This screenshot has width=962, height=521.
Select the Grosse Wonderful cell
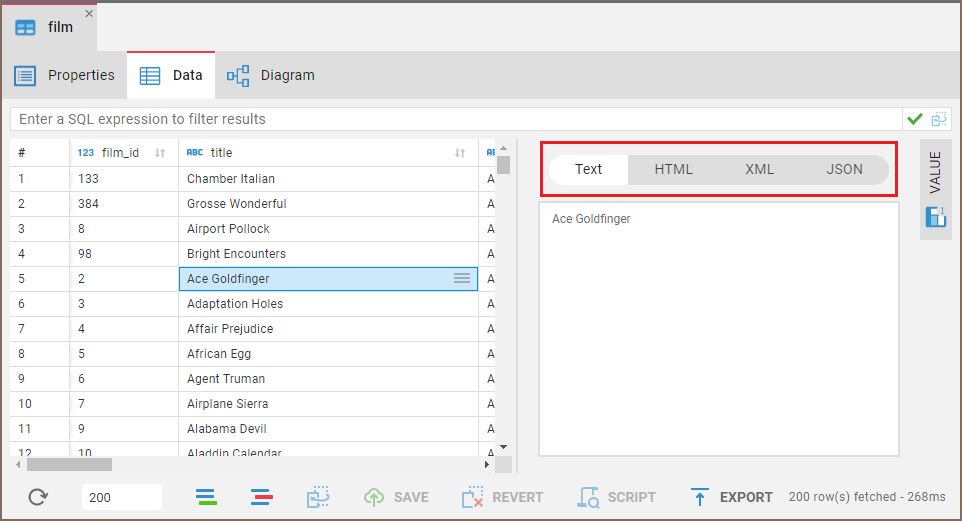328,204
